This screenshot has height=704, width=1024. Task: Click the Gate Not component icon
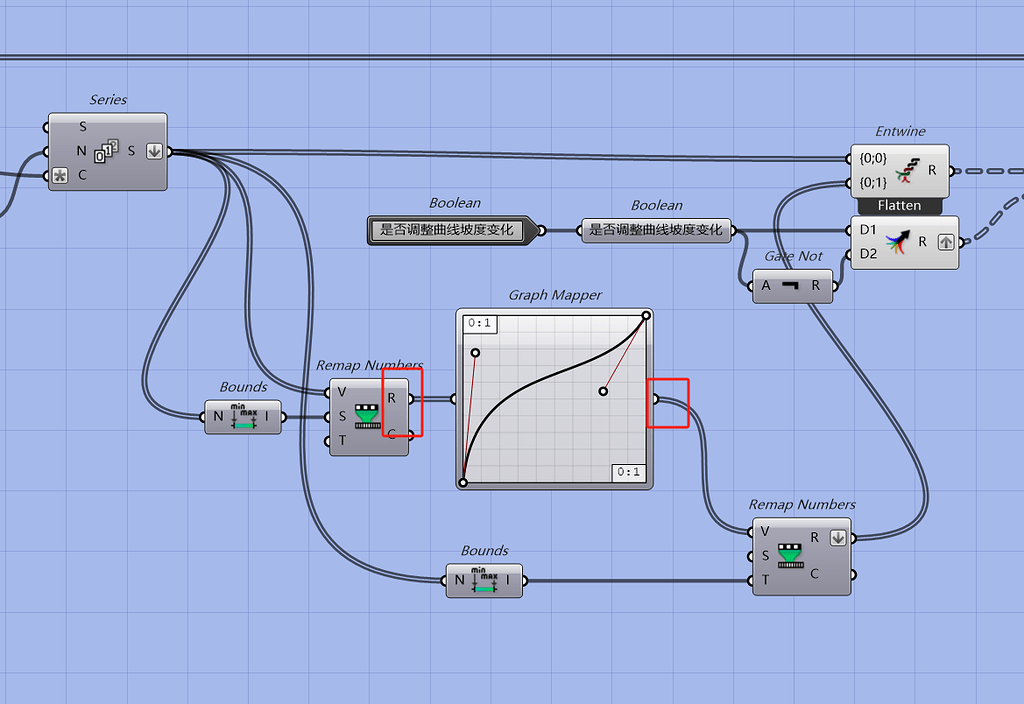point(791,285)
